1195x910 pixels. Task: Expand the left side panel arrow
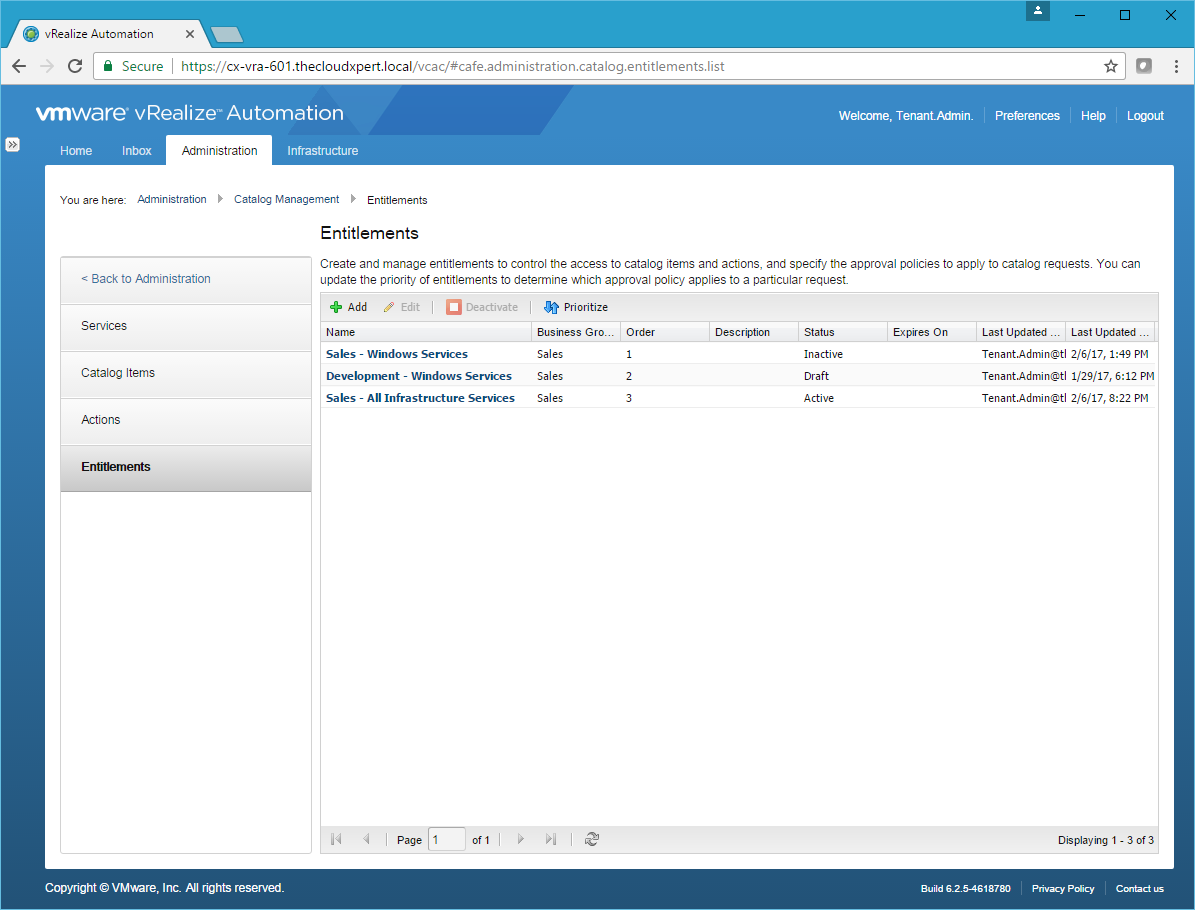(12, 145)
